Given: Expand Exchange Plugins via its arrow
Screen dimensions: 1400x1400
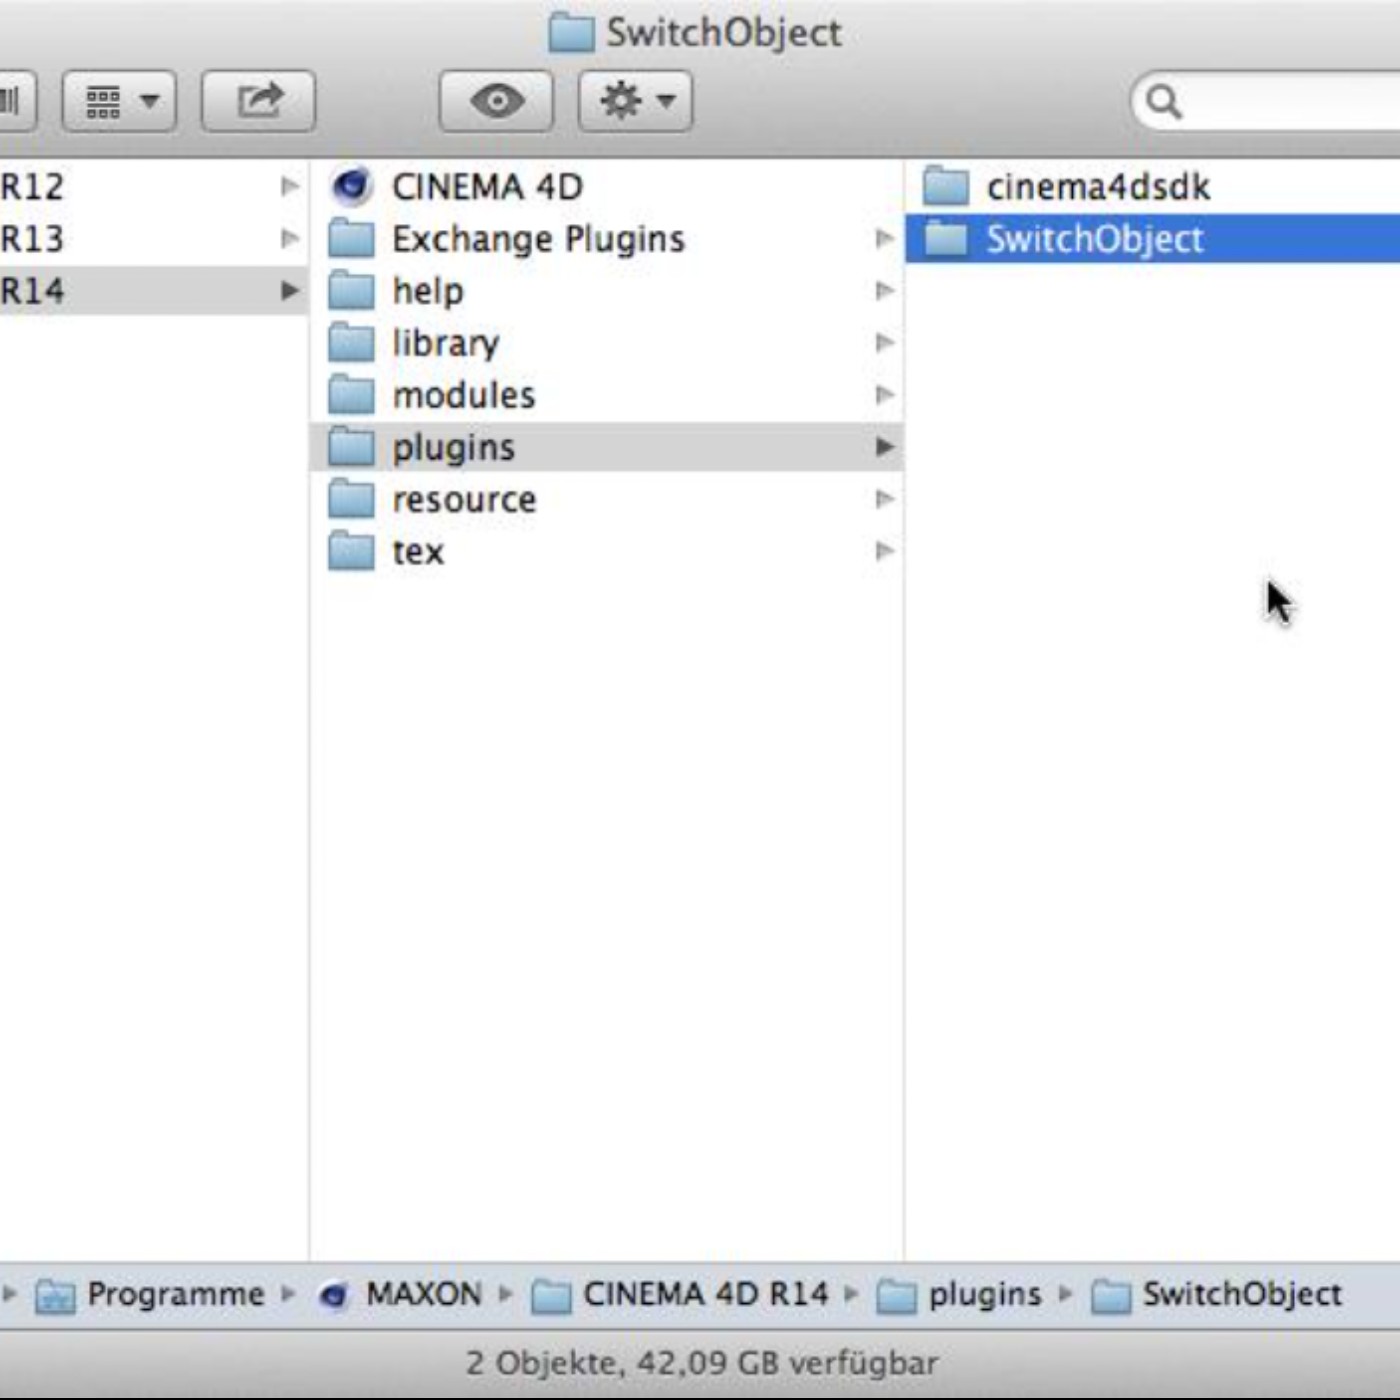Looking at the screenshot, I should pyautogui.click(x=884, y=238).
